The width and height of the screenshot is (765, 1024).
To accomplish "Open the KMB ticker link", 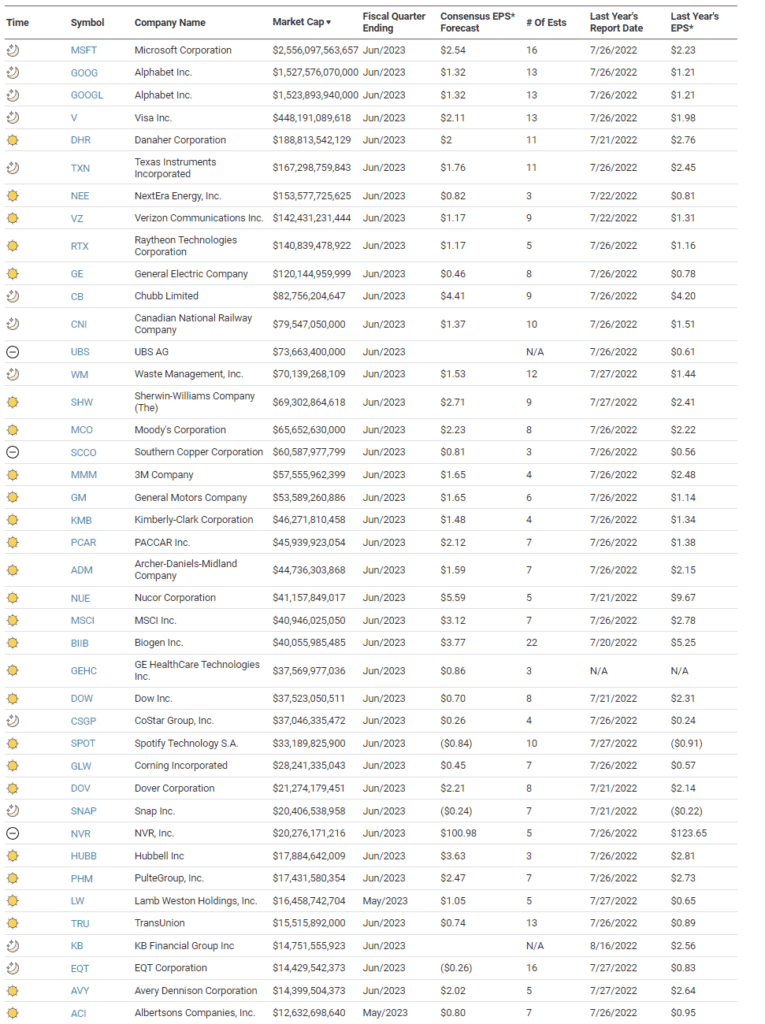I will (81, 520).
